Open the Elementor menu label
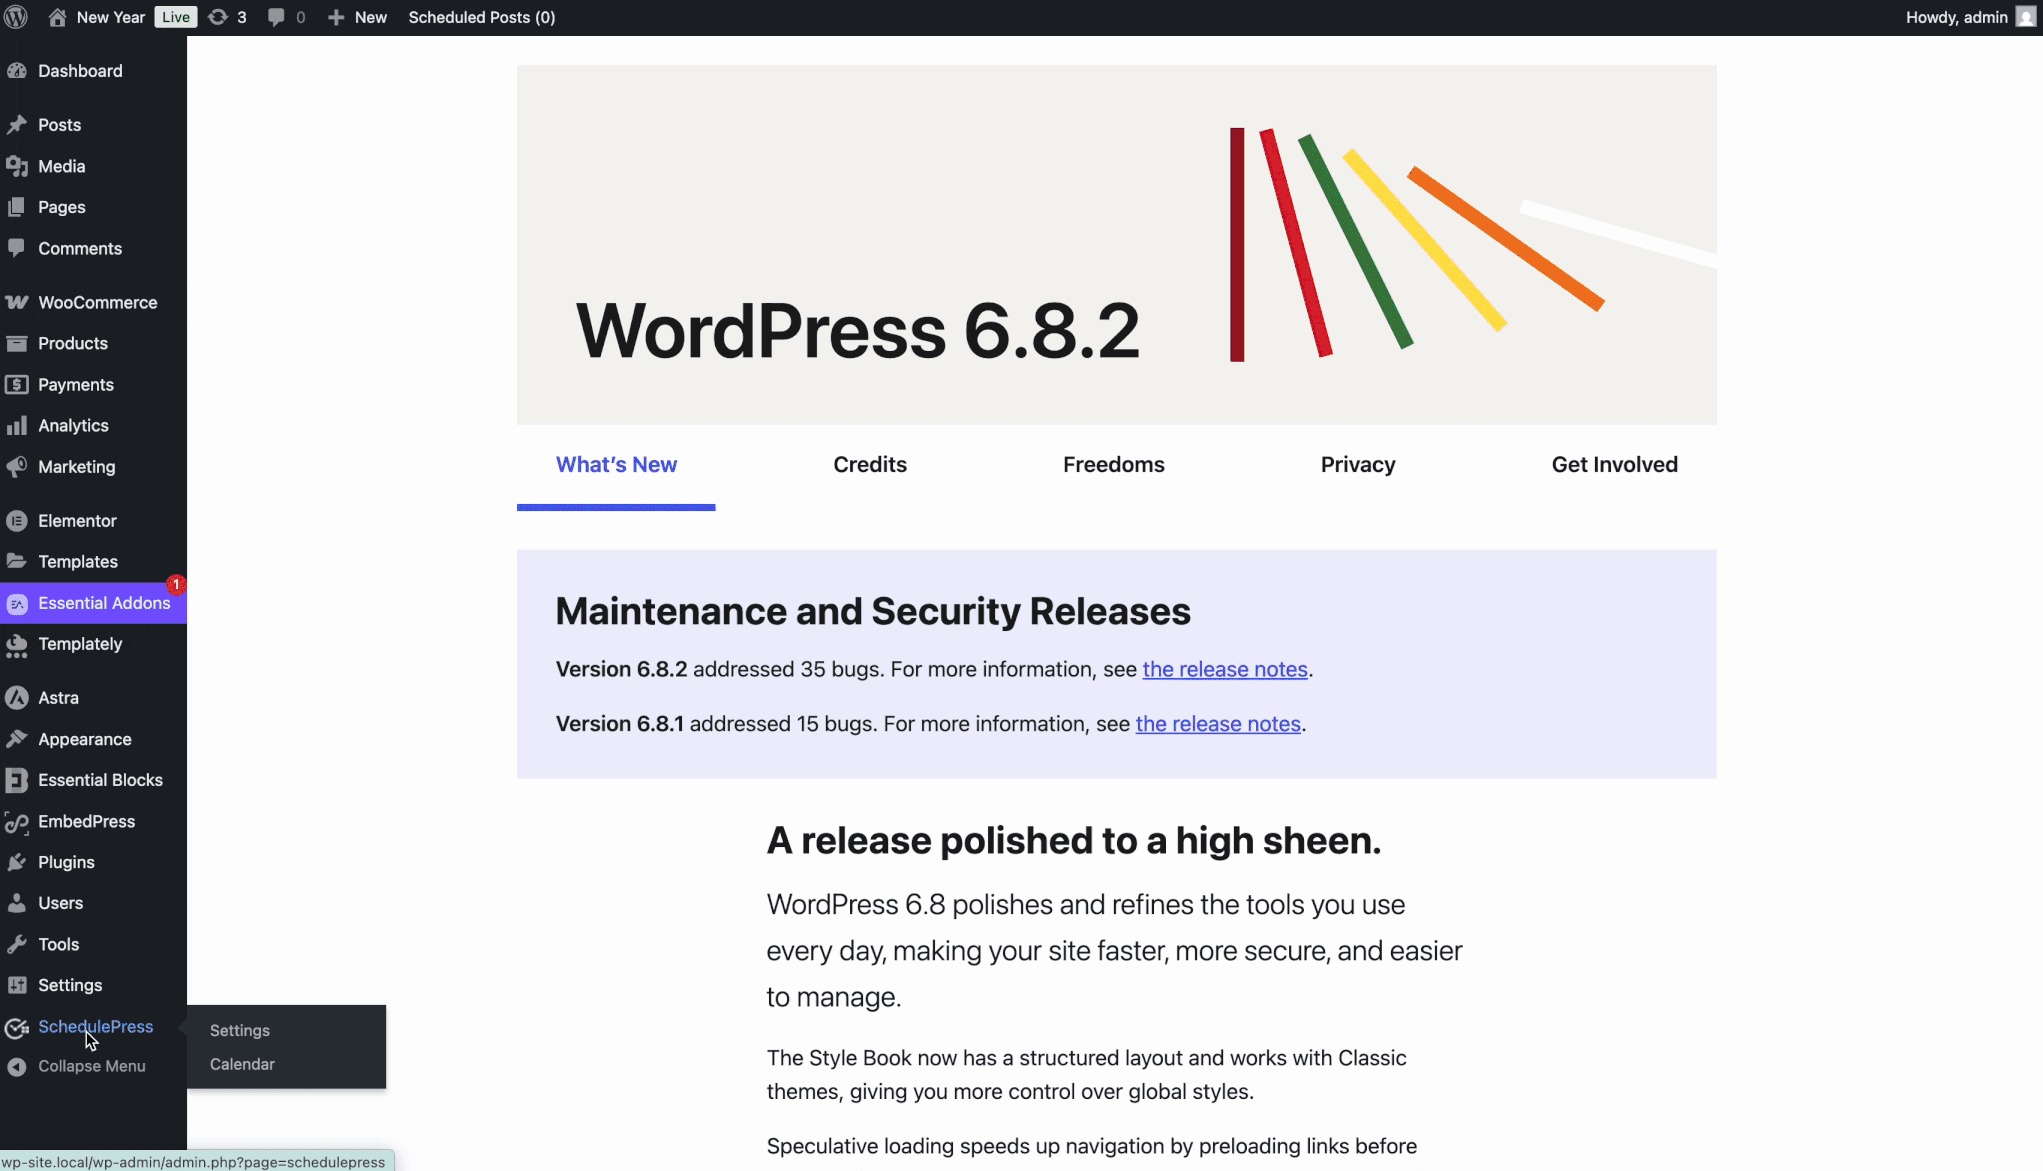 tap(77, 520)
